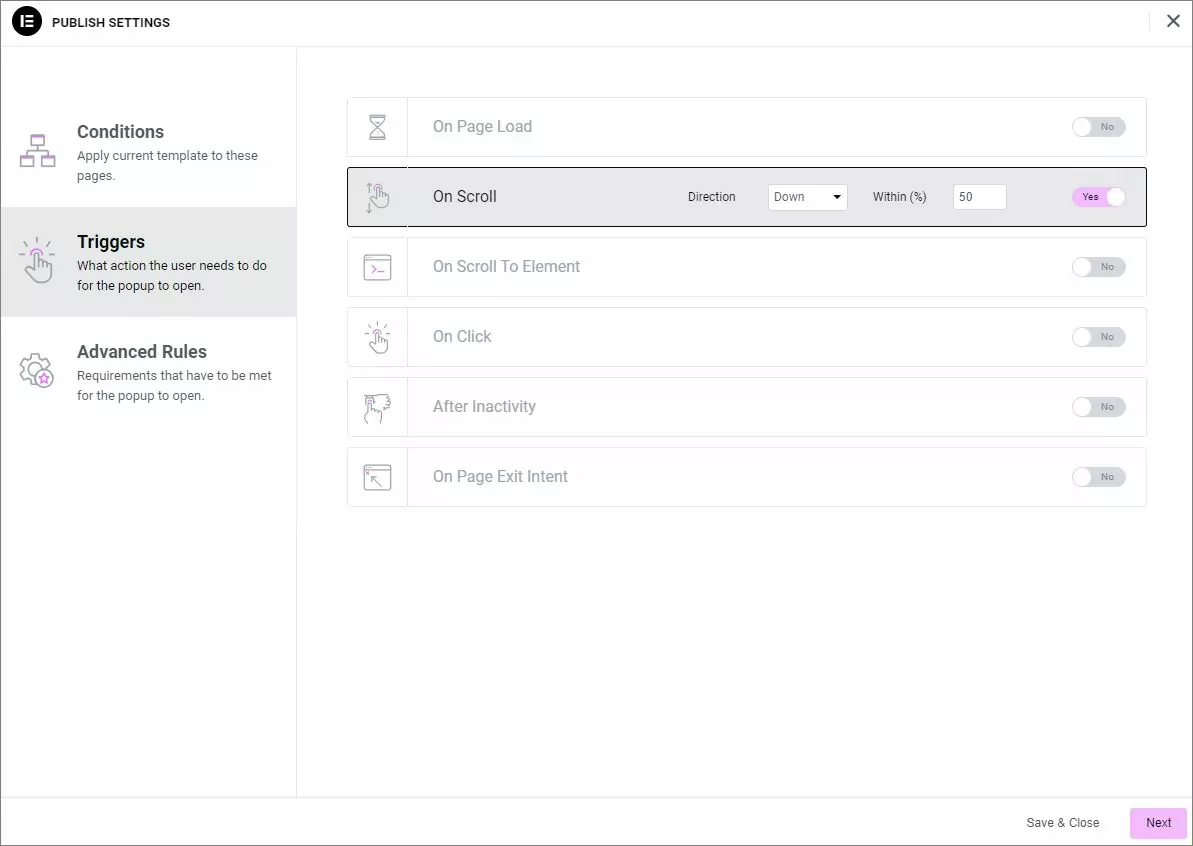This screenshot has height=846, width=1193.
Task: Click the On Page Exit Intent arrow icon
Action: pos(377,477)
